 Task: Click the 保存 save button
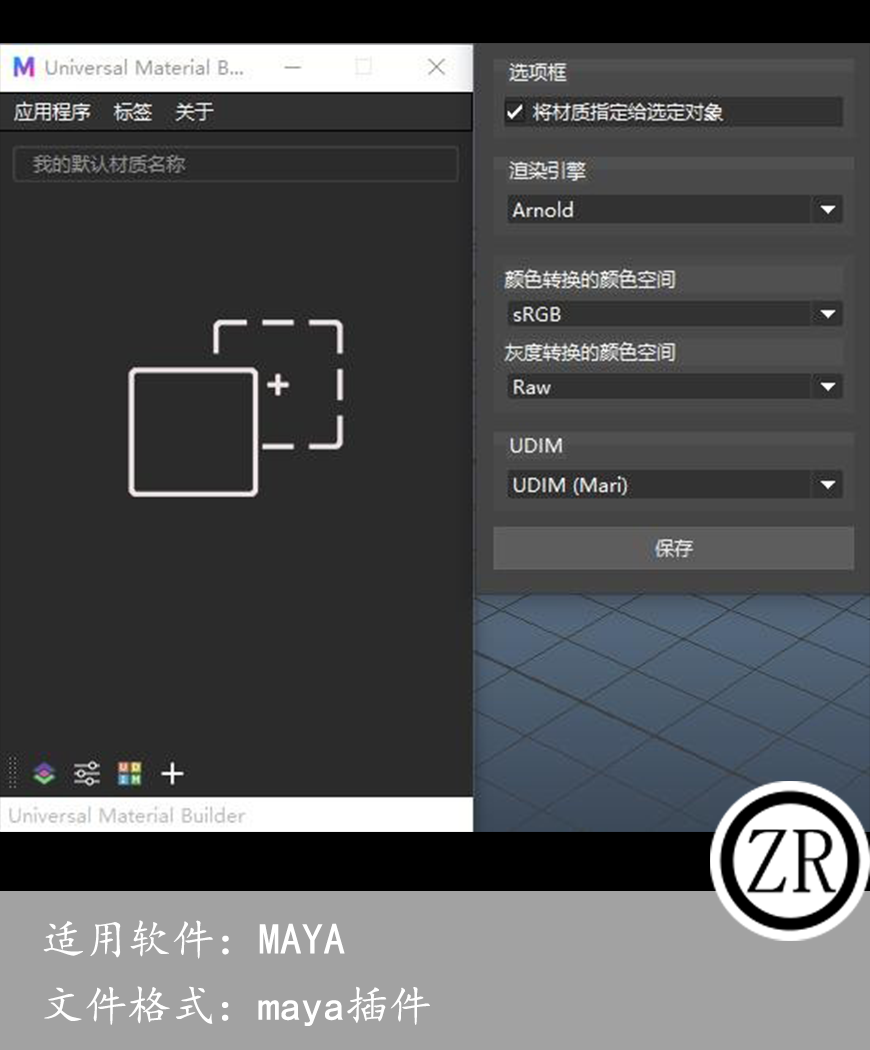point(672,548)
